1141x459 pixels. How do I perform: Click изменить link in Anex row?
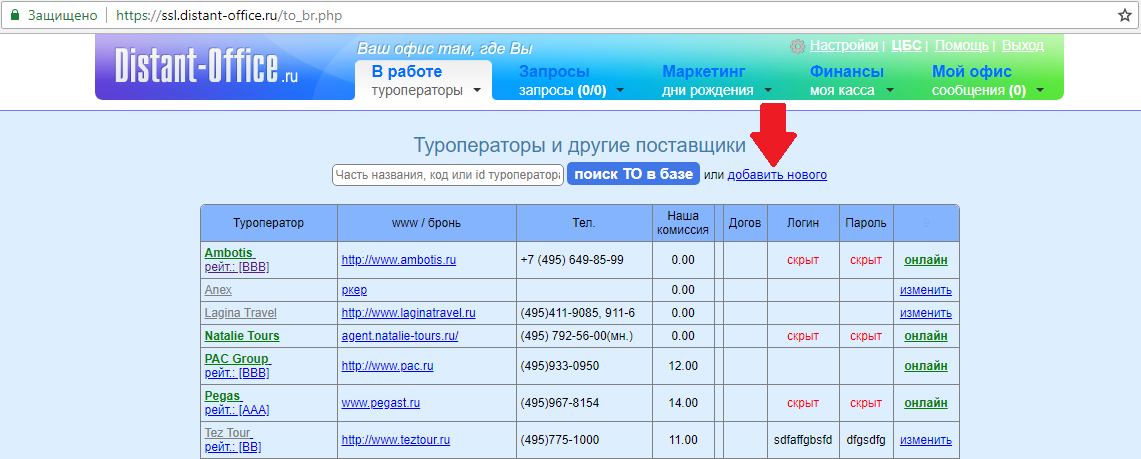coord(926,290)
